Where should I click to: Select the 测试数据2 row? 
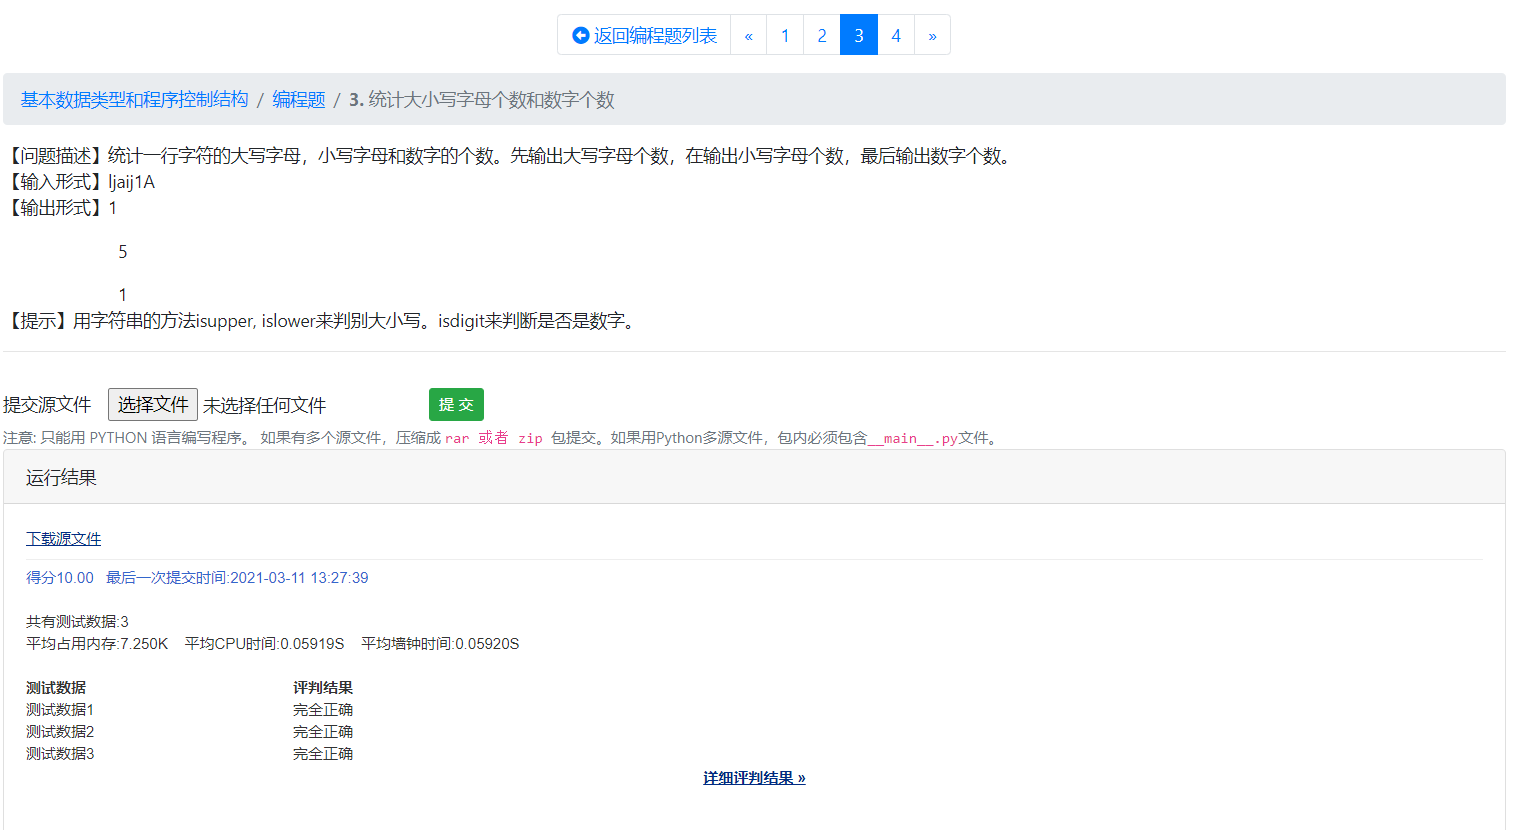click(55, 731)
